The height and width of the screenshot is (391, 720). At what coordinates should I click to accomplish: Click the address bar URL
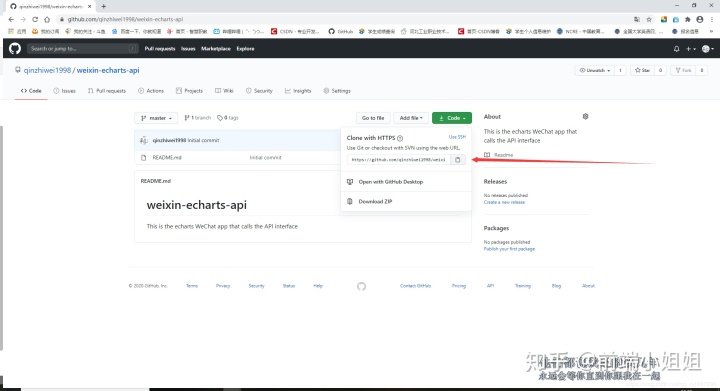pos(125,19)
